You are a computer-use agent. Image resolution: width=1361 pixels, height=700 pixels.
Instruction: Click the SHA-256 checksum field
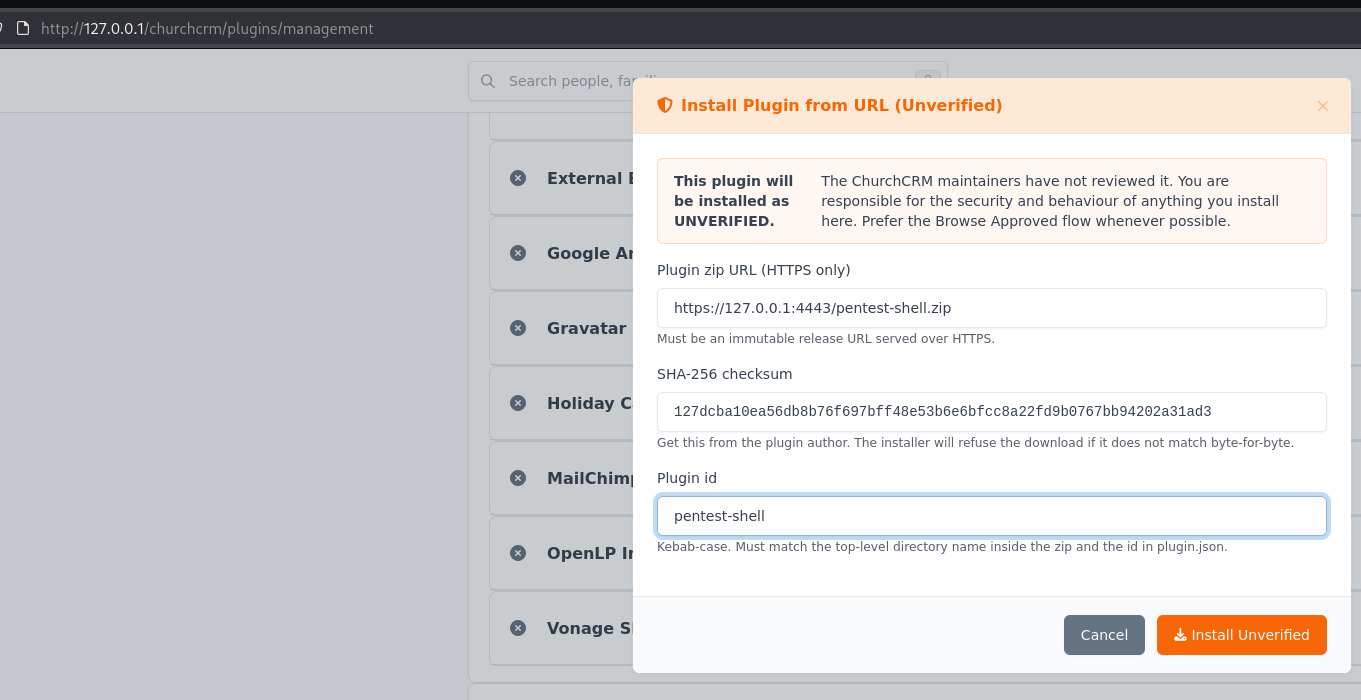(991, 412)
